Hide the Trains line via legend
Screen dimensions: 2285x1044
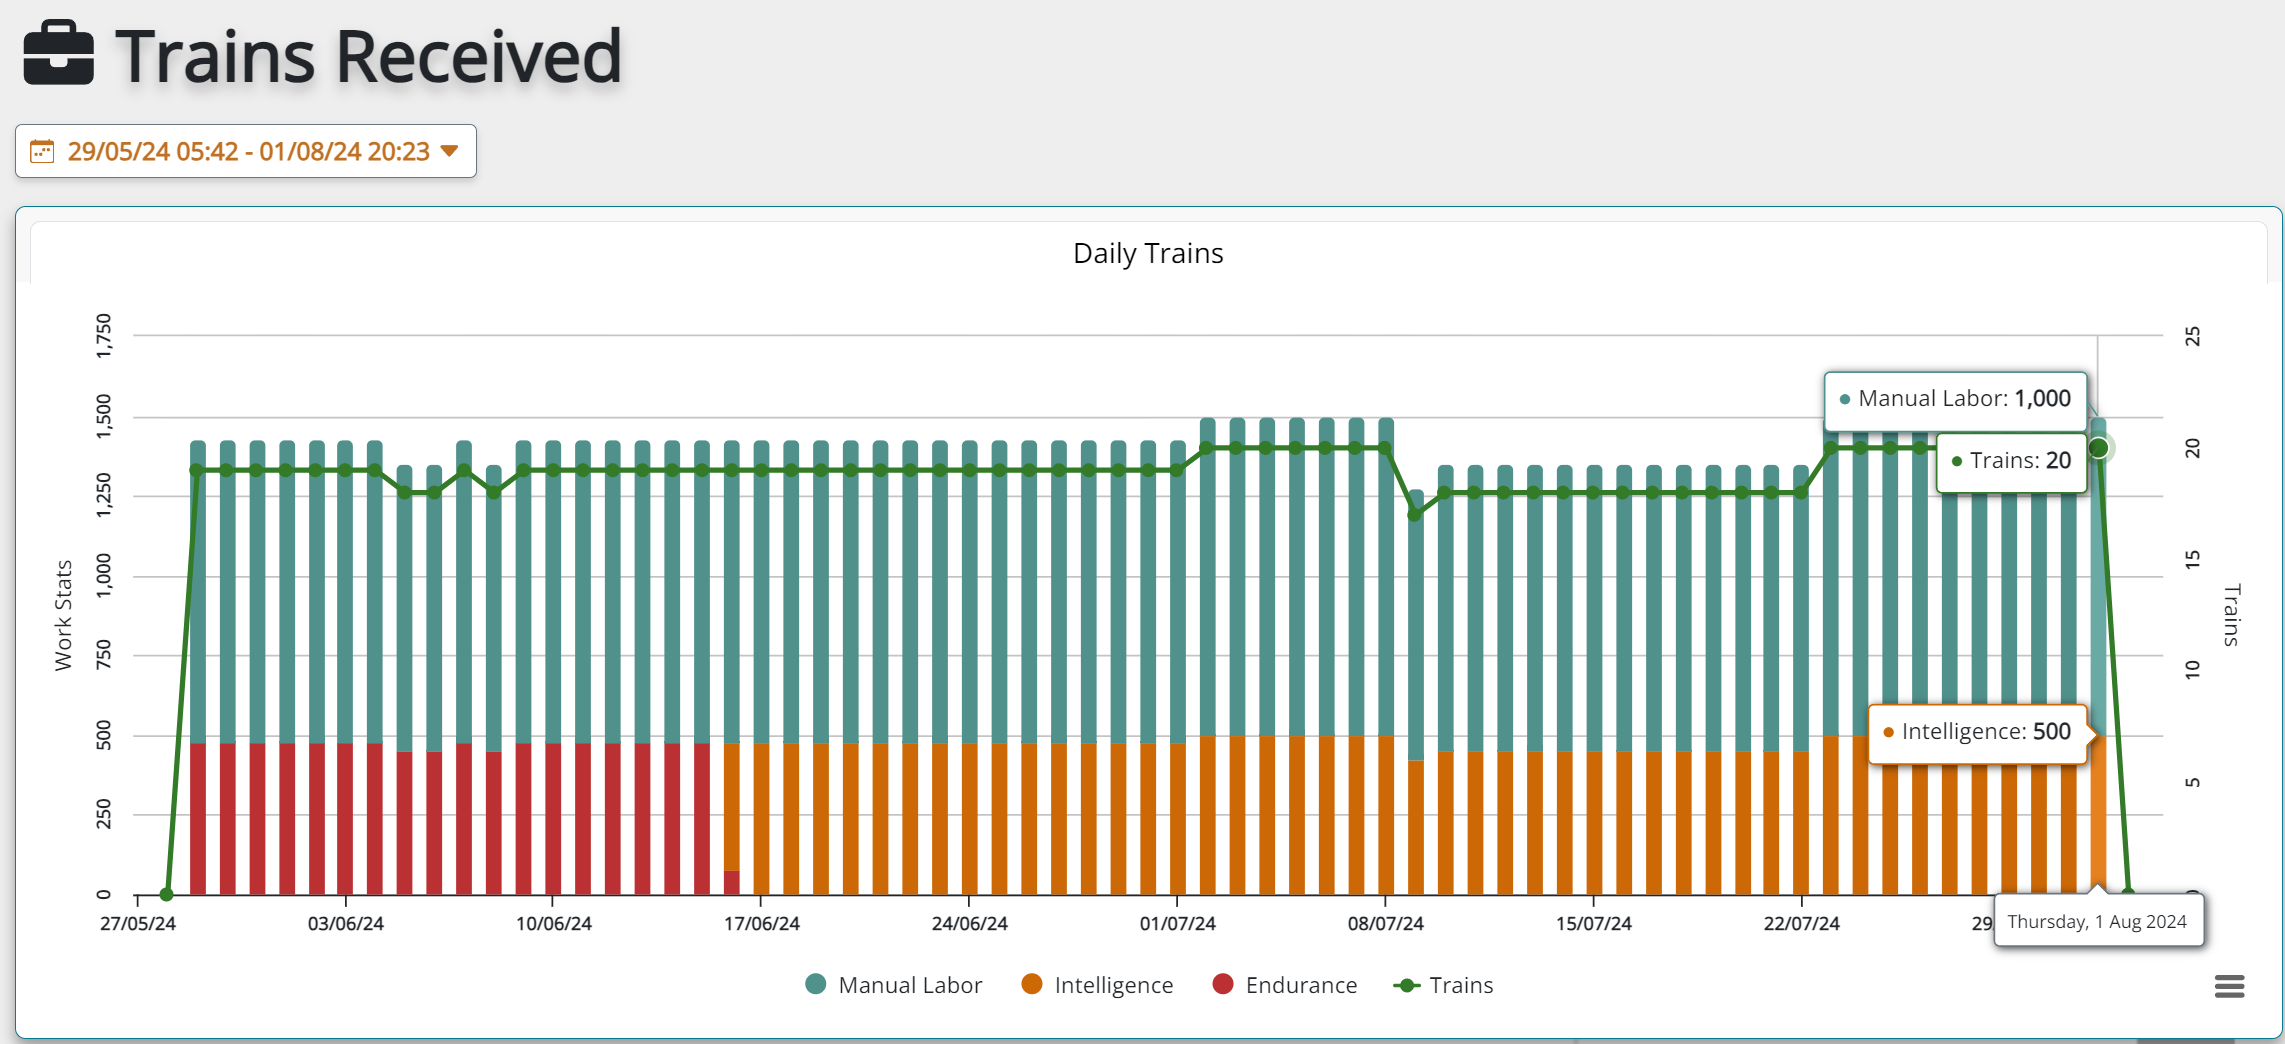(x=1460, y=985)
